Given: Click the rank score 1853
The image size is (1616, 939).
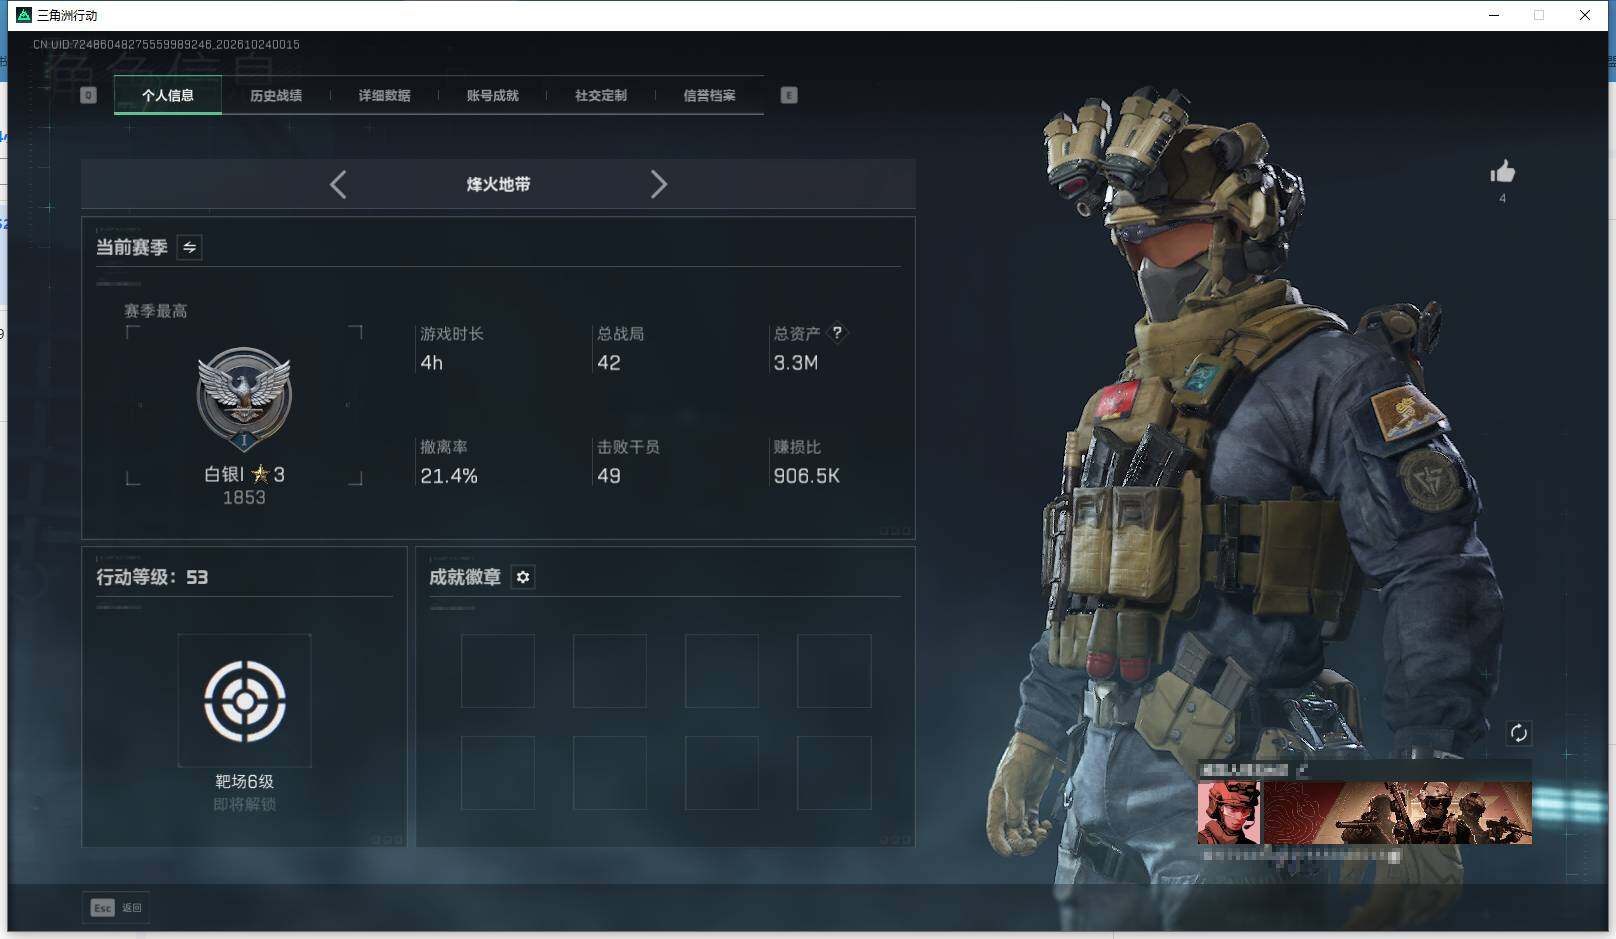Looking at the screenshot, I should point(244,497).
